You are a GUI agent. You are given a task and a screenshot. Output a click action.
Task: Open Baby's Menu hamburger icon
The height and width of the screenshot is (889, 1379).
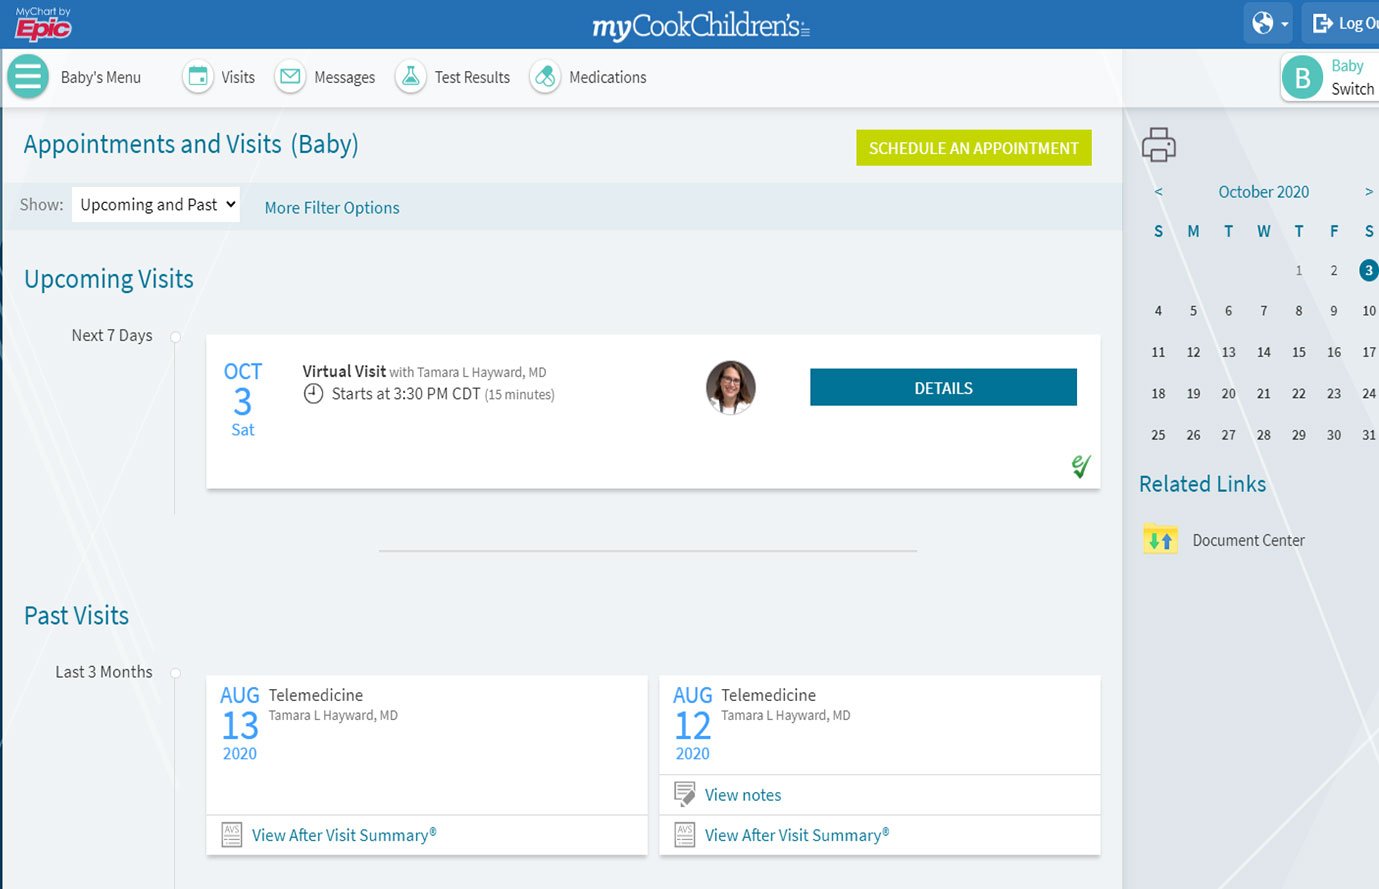28,77
